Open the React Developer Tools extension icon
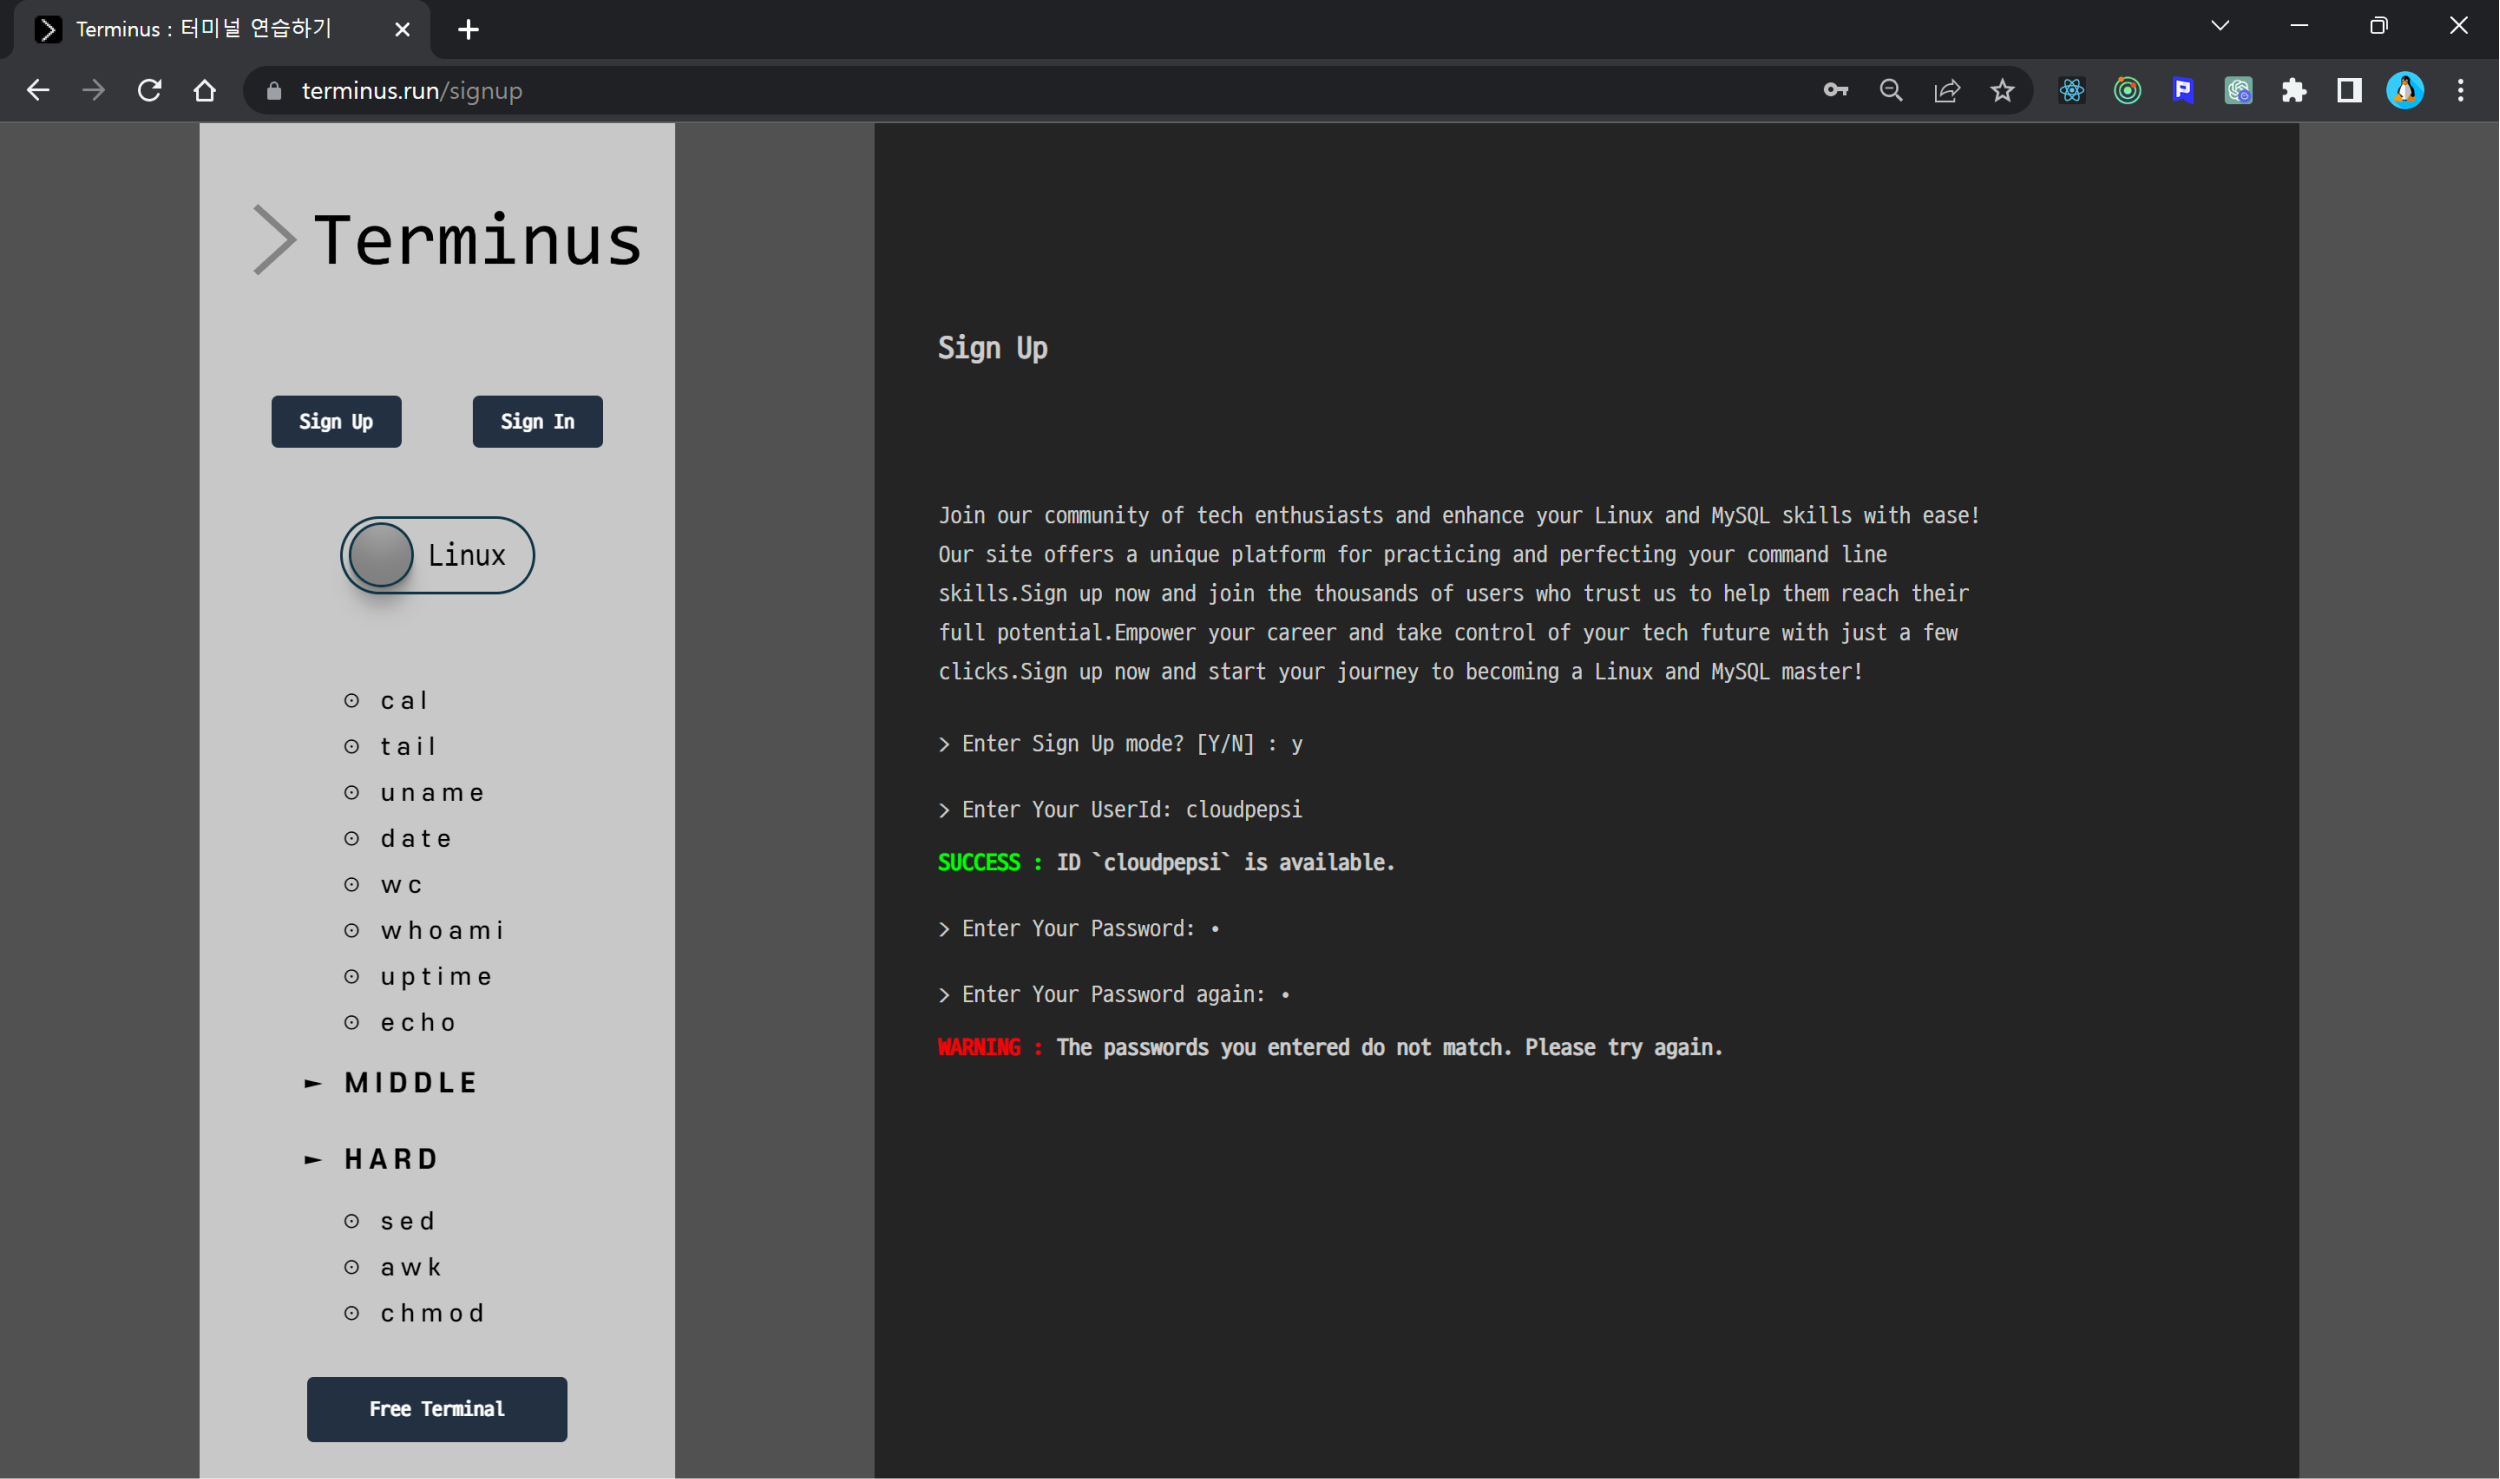 2071,91
